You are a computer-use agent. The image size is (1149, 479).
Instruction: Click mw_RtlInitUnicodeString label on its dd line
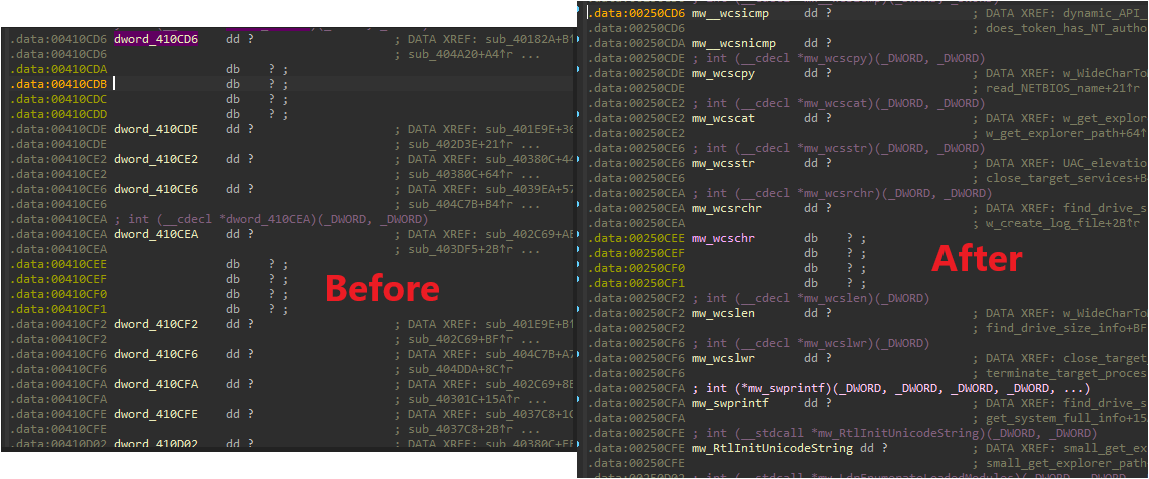point(772,448)
